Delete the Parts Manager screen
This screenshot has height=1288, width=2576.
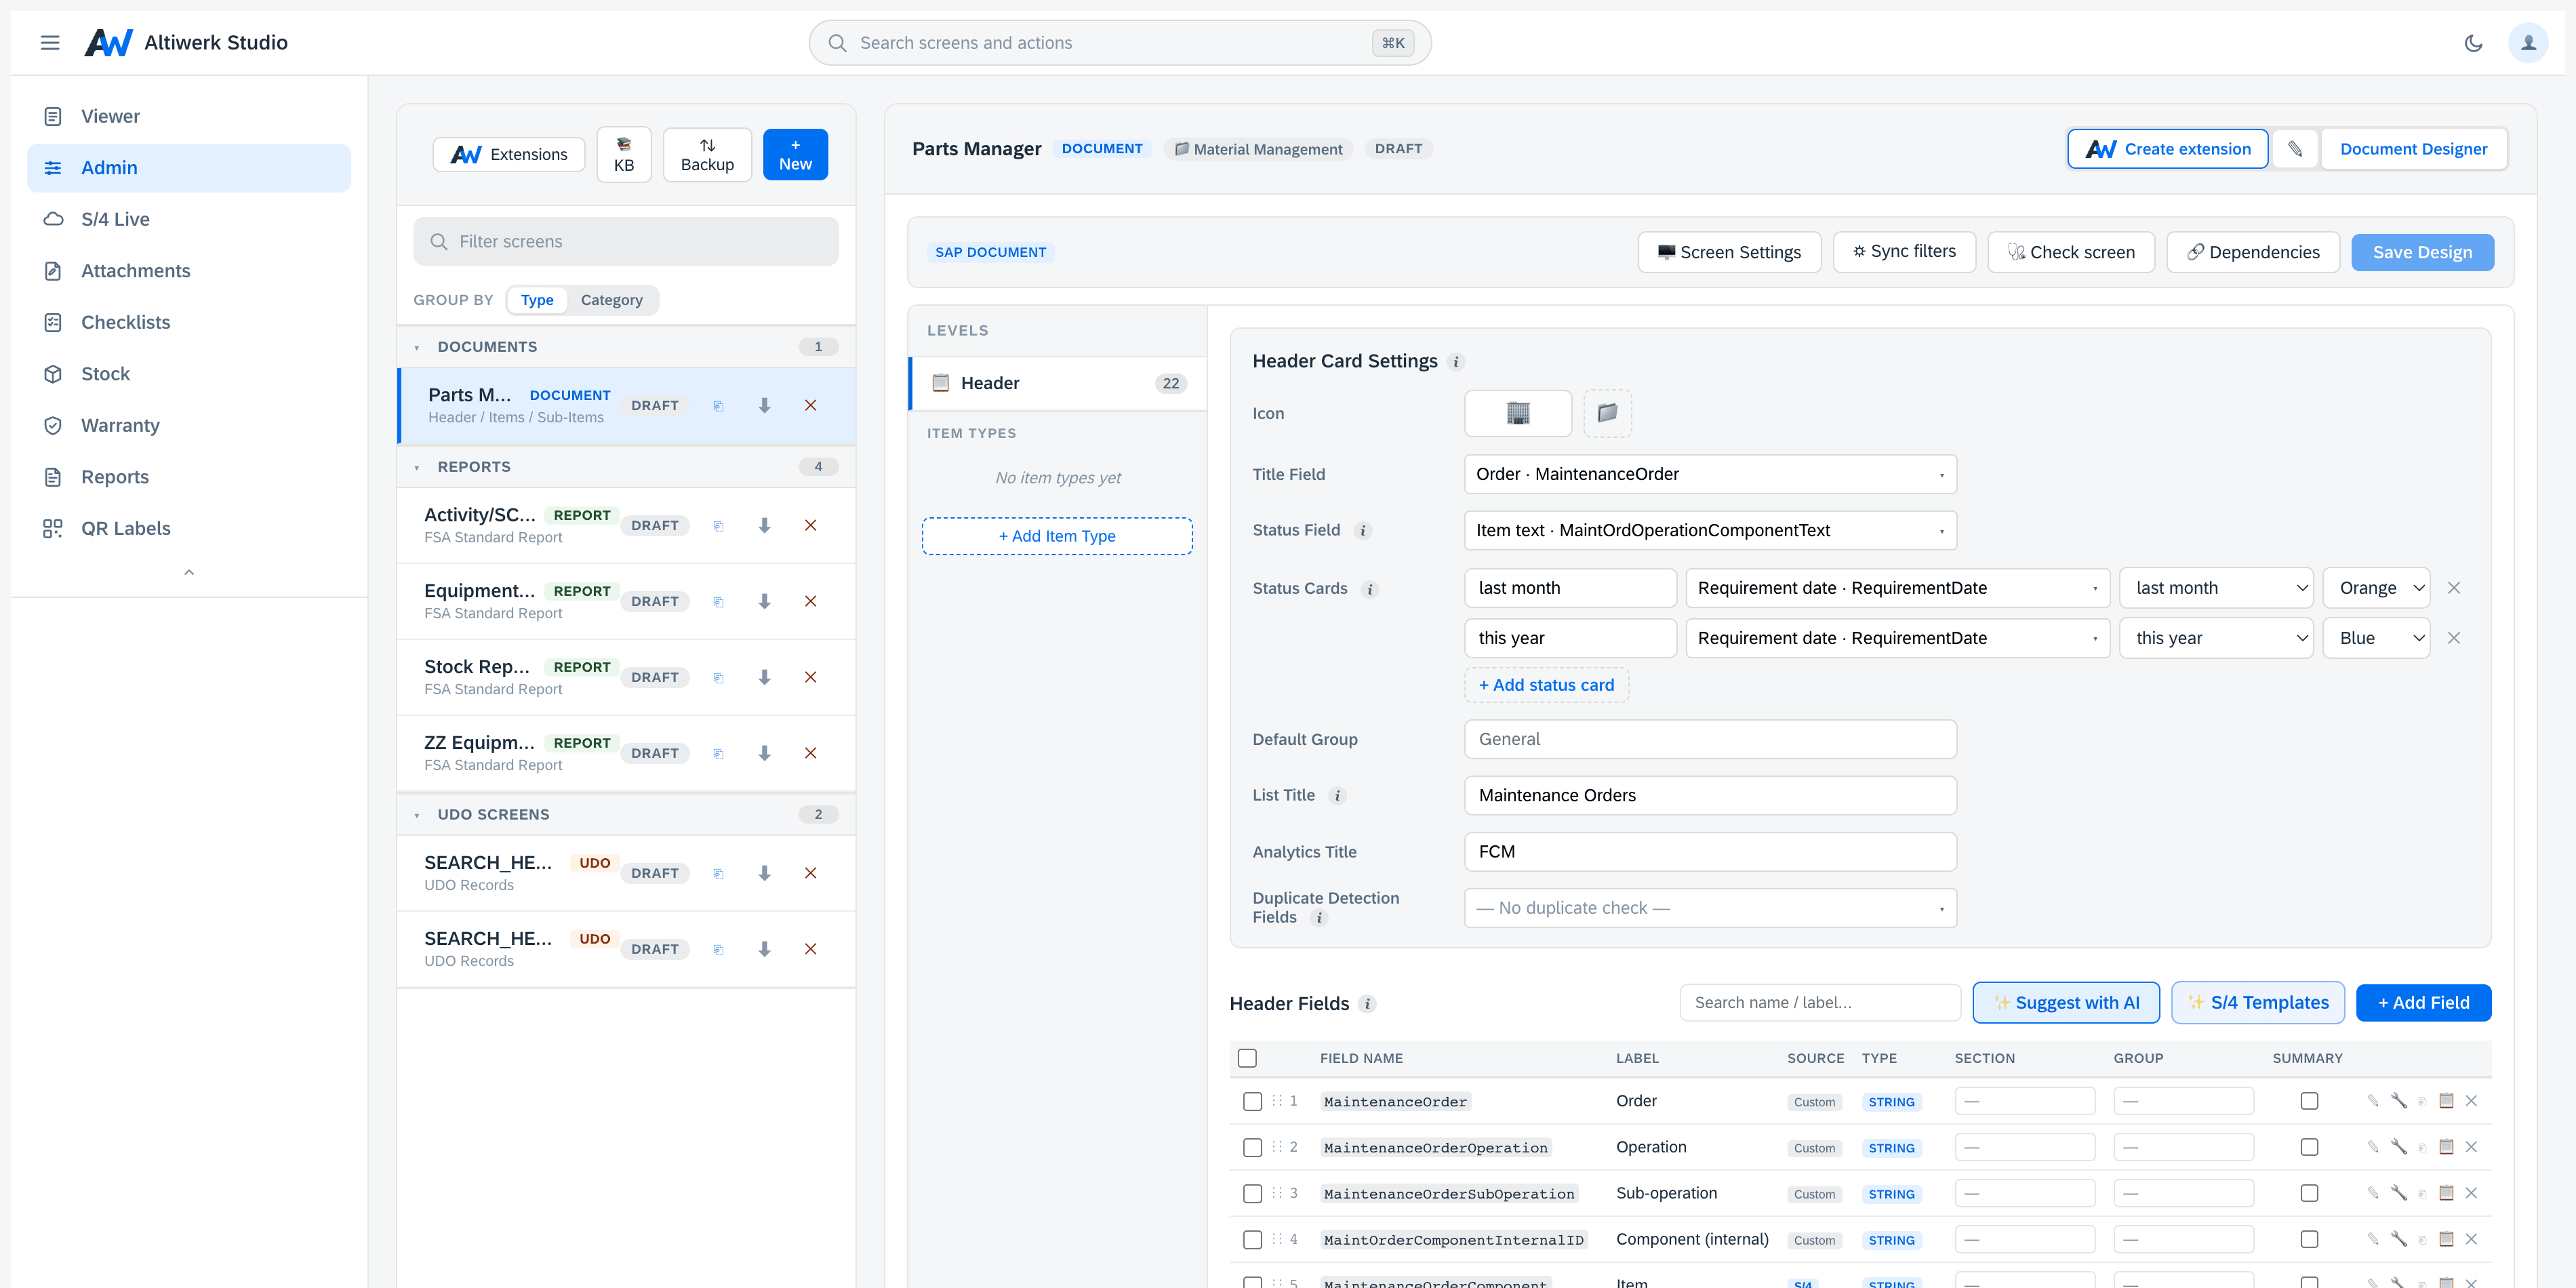point(810,406)
